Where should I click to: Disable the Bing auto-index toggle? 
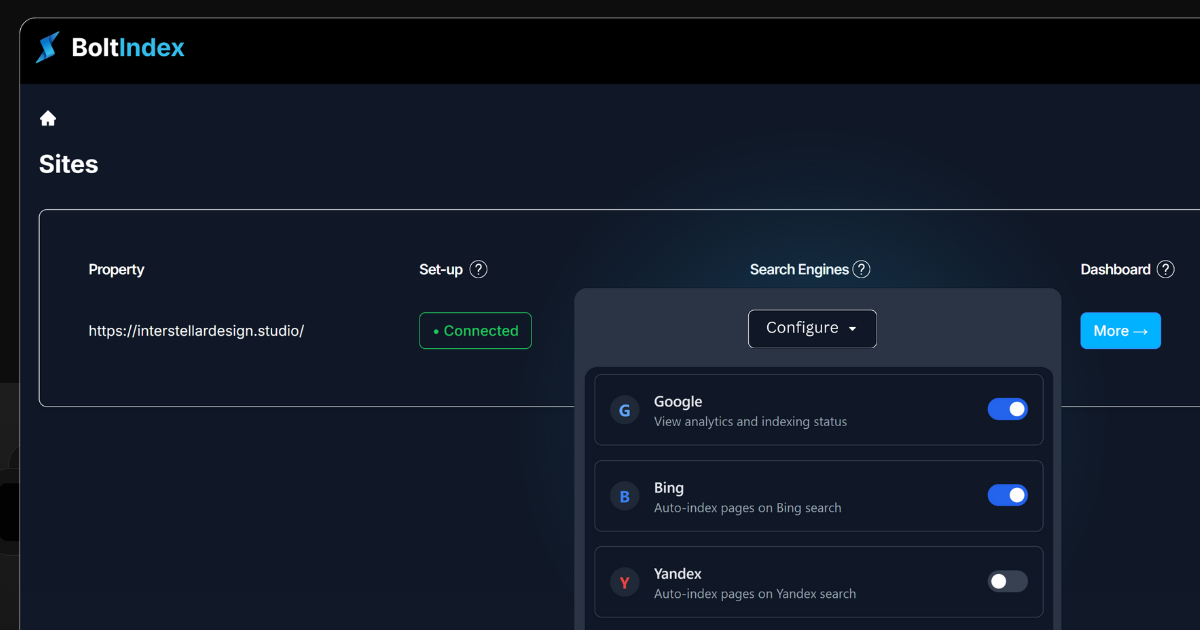1008,495
